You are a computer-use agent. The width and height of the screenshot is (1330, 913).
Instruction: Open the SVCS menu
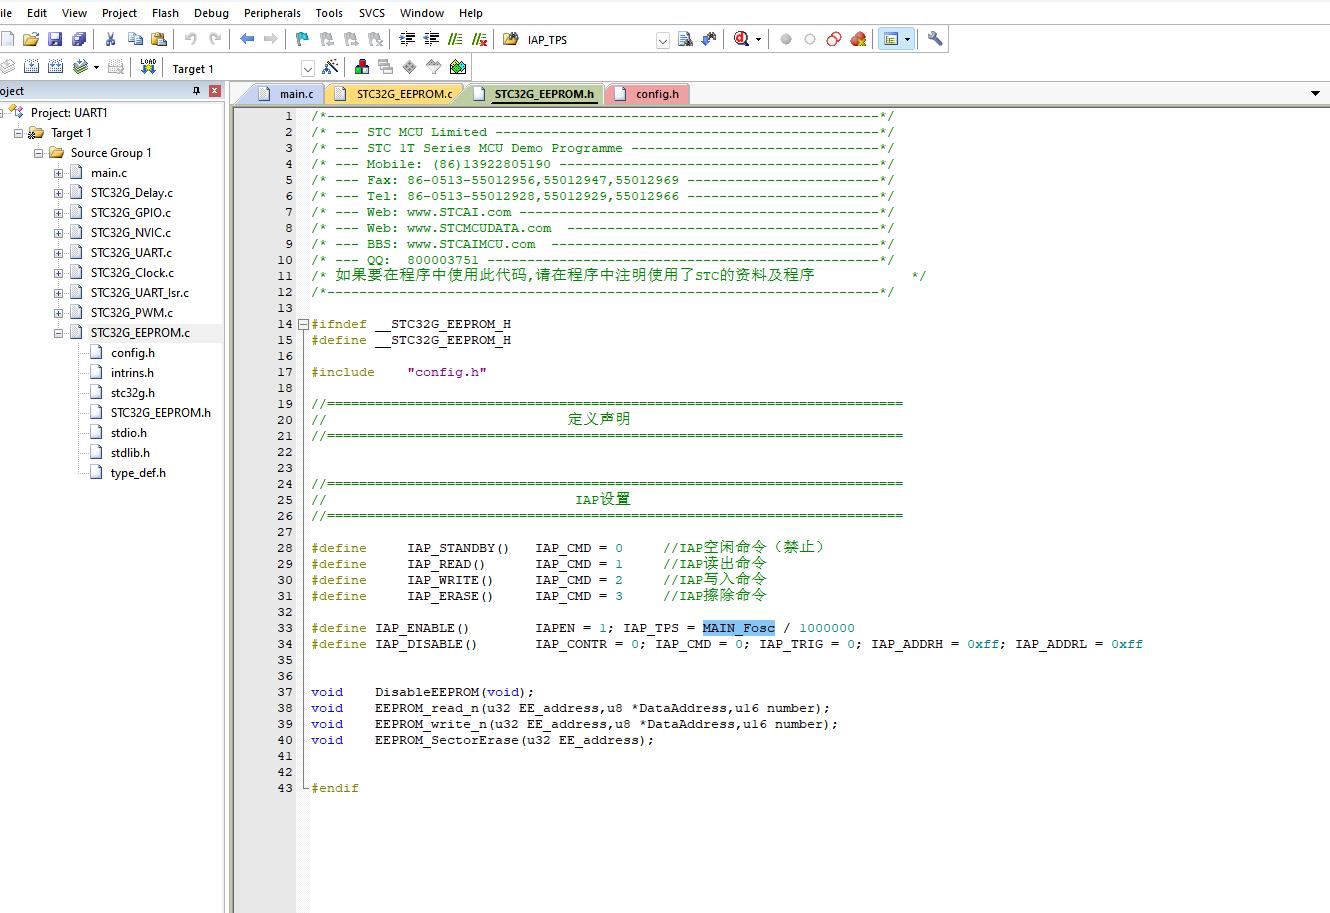pos(372,13)
